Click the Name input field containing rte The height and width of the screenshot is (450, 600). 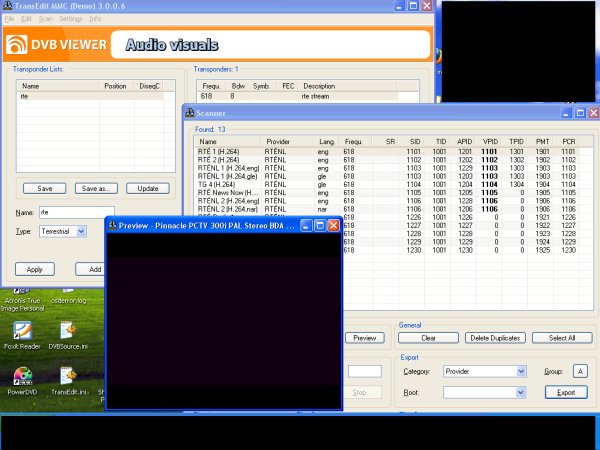(77, 212)
